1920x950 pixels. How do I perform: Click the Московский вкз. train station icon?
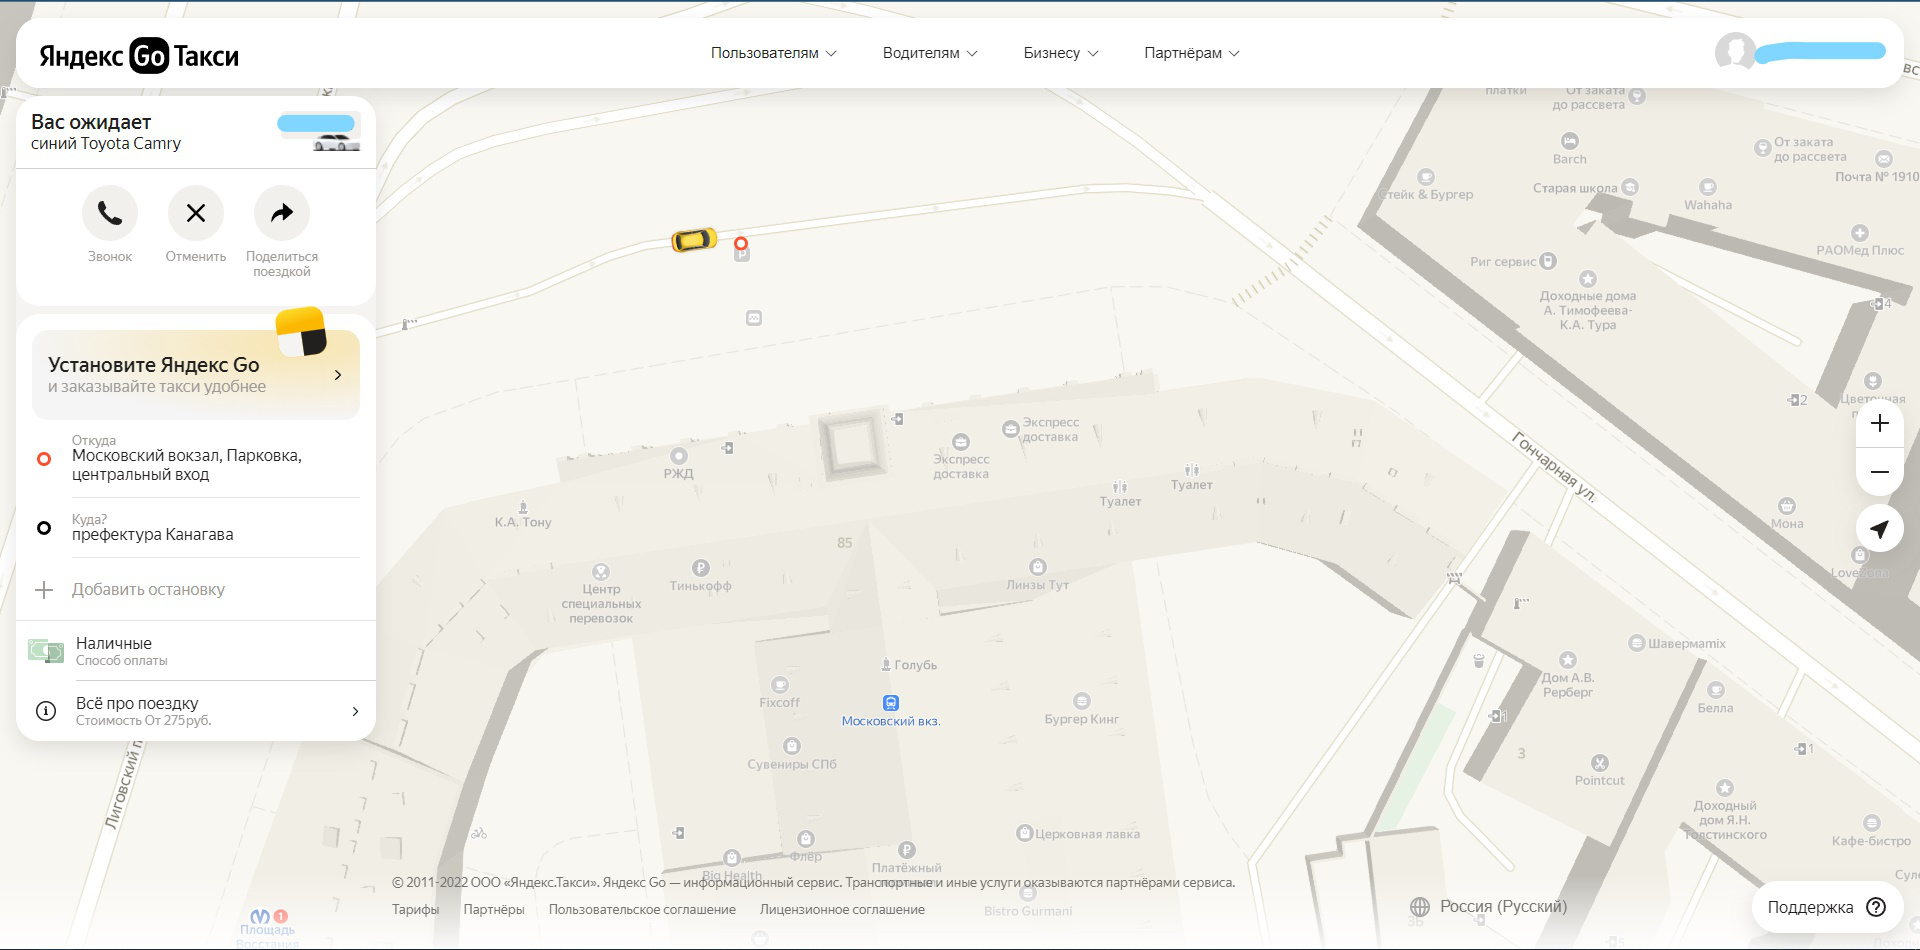pyautogui.click(x=891, y=703)
